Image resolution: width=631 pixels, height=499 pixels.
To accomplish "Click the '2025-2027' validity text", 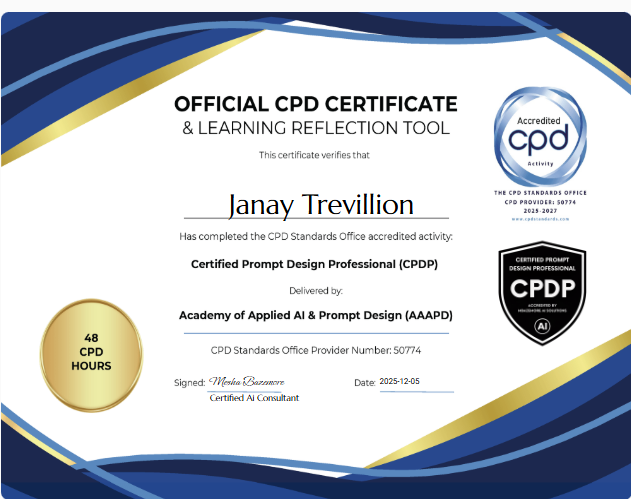I will point(540,211).
